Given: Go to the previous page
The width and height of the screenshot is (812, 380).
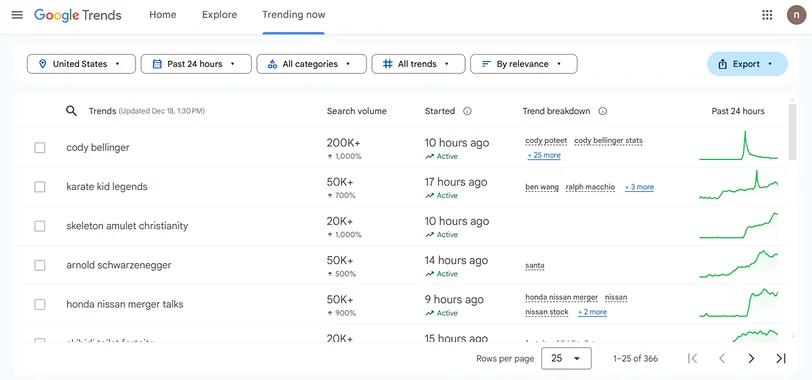Looking at the screenshot, I should (722, 358).
